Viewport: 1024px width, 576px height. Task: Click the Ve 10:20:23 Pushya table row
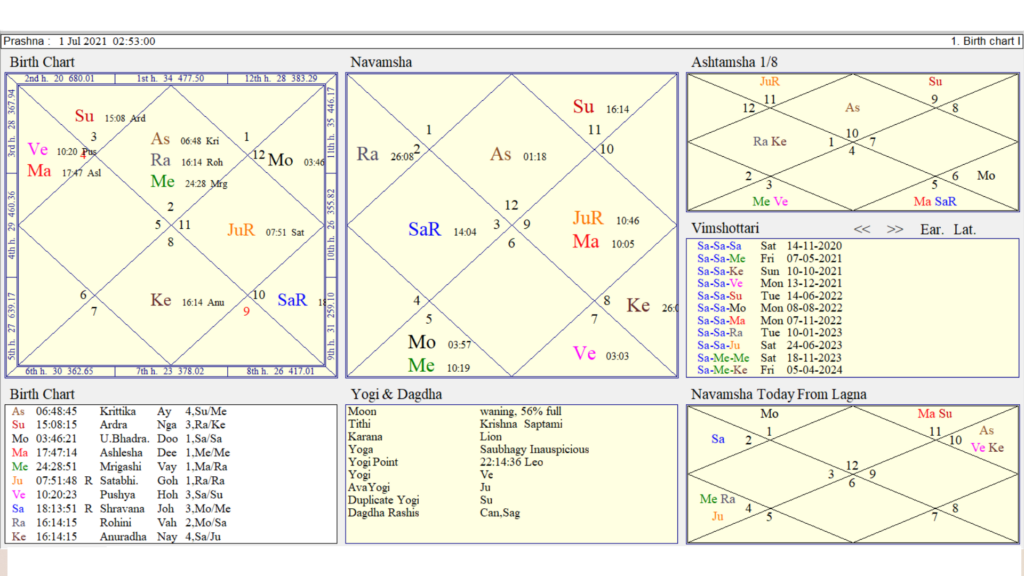[120, 495]
